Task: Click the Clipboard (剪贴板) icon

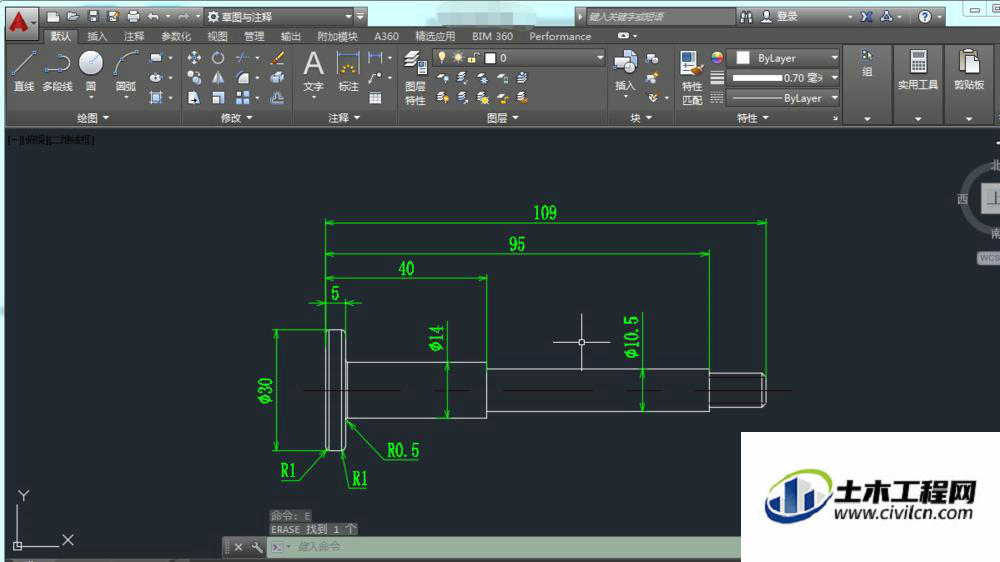Action: point(969,63)
